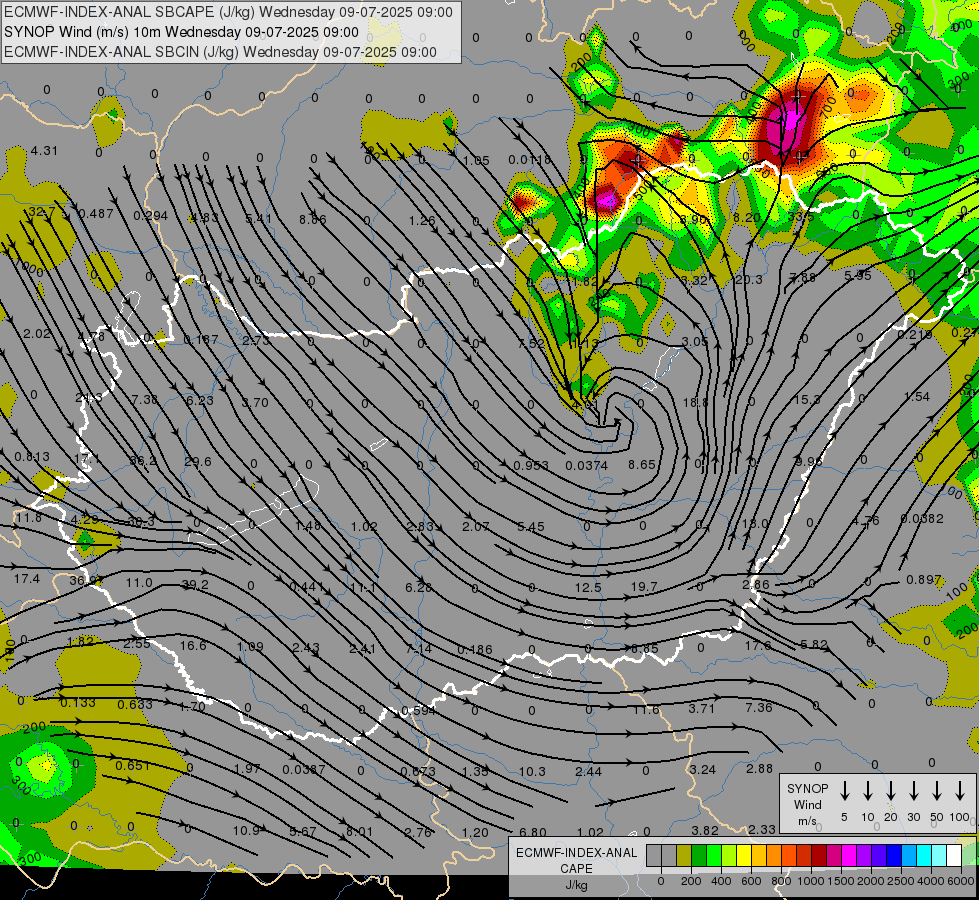Image resolution: width=979 pixels, height=900 pixels.
Task: Click the 1500 tick label in the CAPE legend
Action: [840, 881]
